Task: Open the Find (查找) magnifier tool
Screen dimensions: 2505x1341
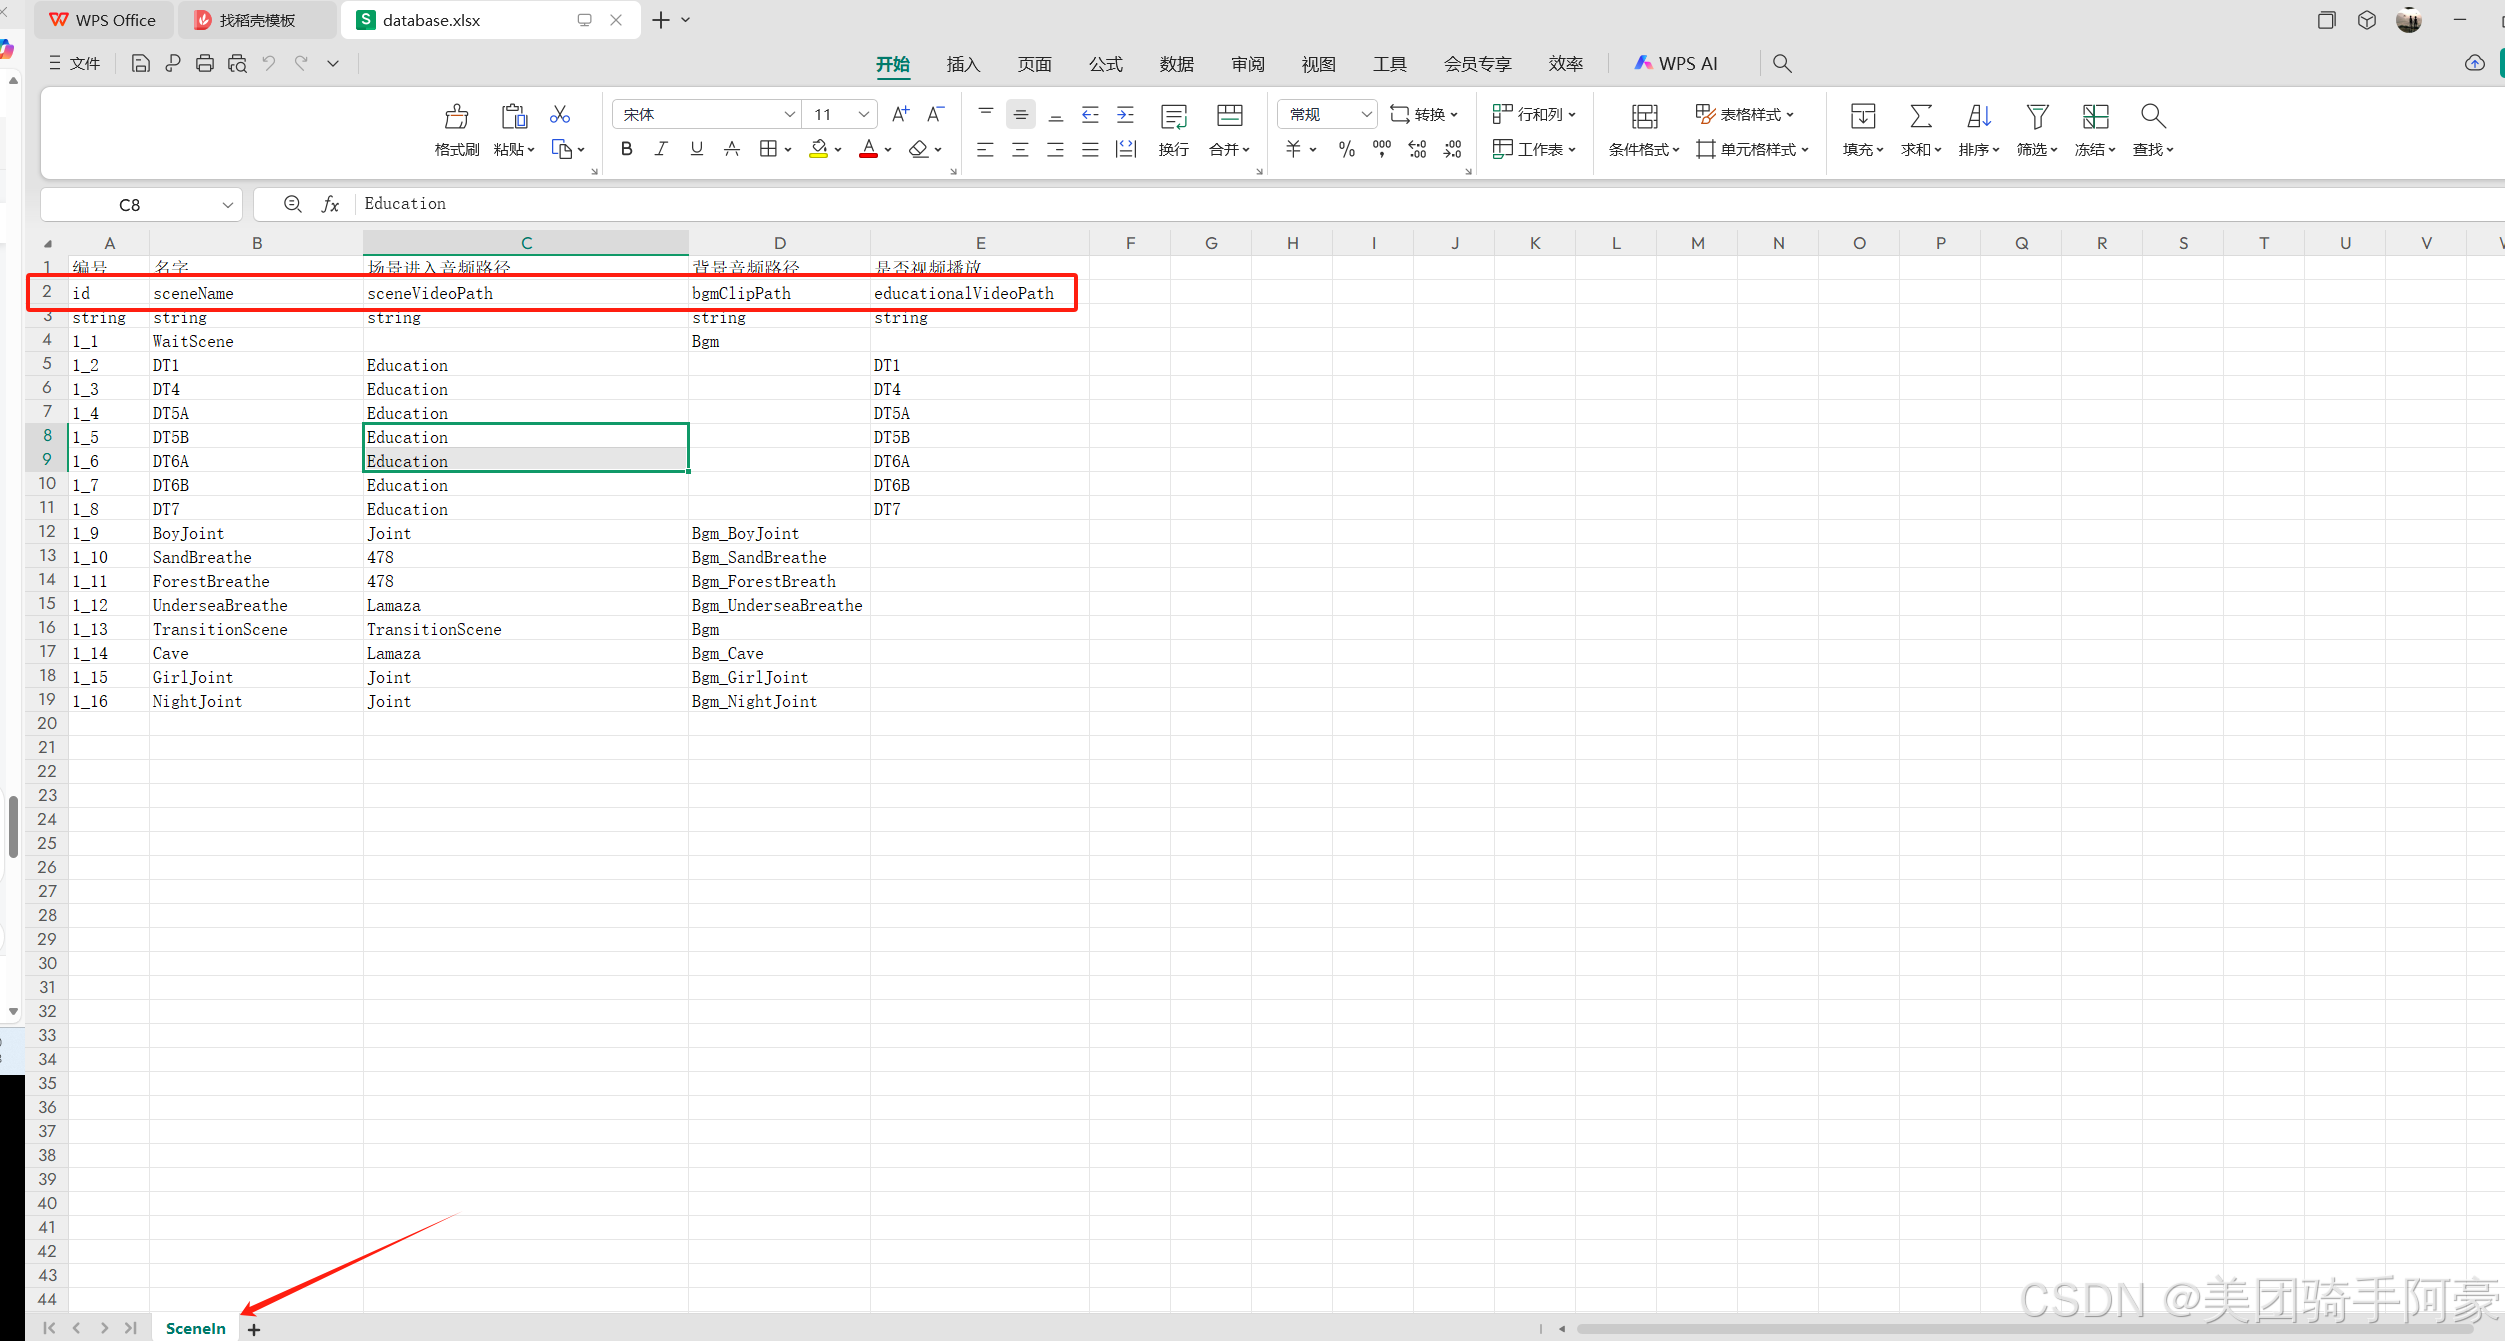Action: 2152,117
